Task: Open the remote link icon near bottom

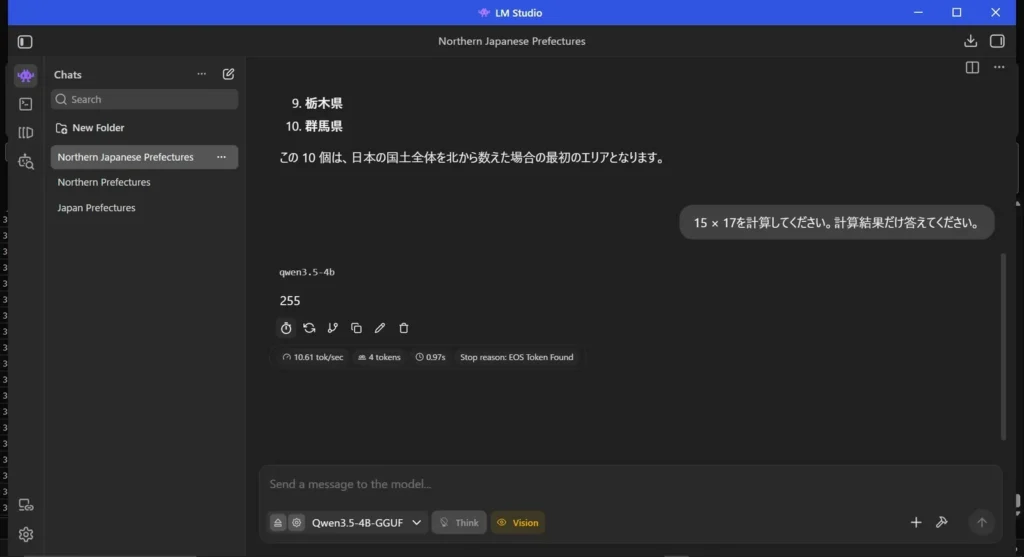Action: click(25, 505)
